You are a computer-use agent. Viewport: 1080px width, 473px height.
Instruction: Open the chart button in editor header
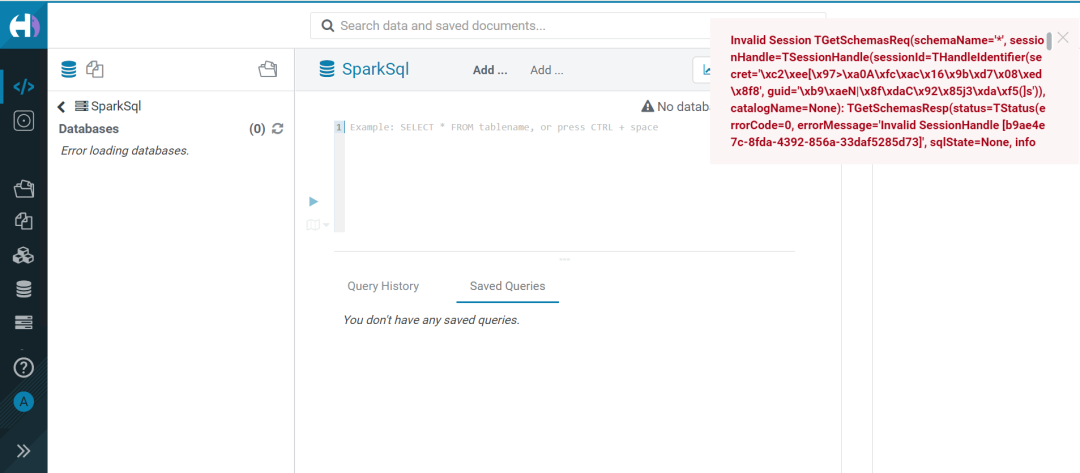click(x=702, y=70)
